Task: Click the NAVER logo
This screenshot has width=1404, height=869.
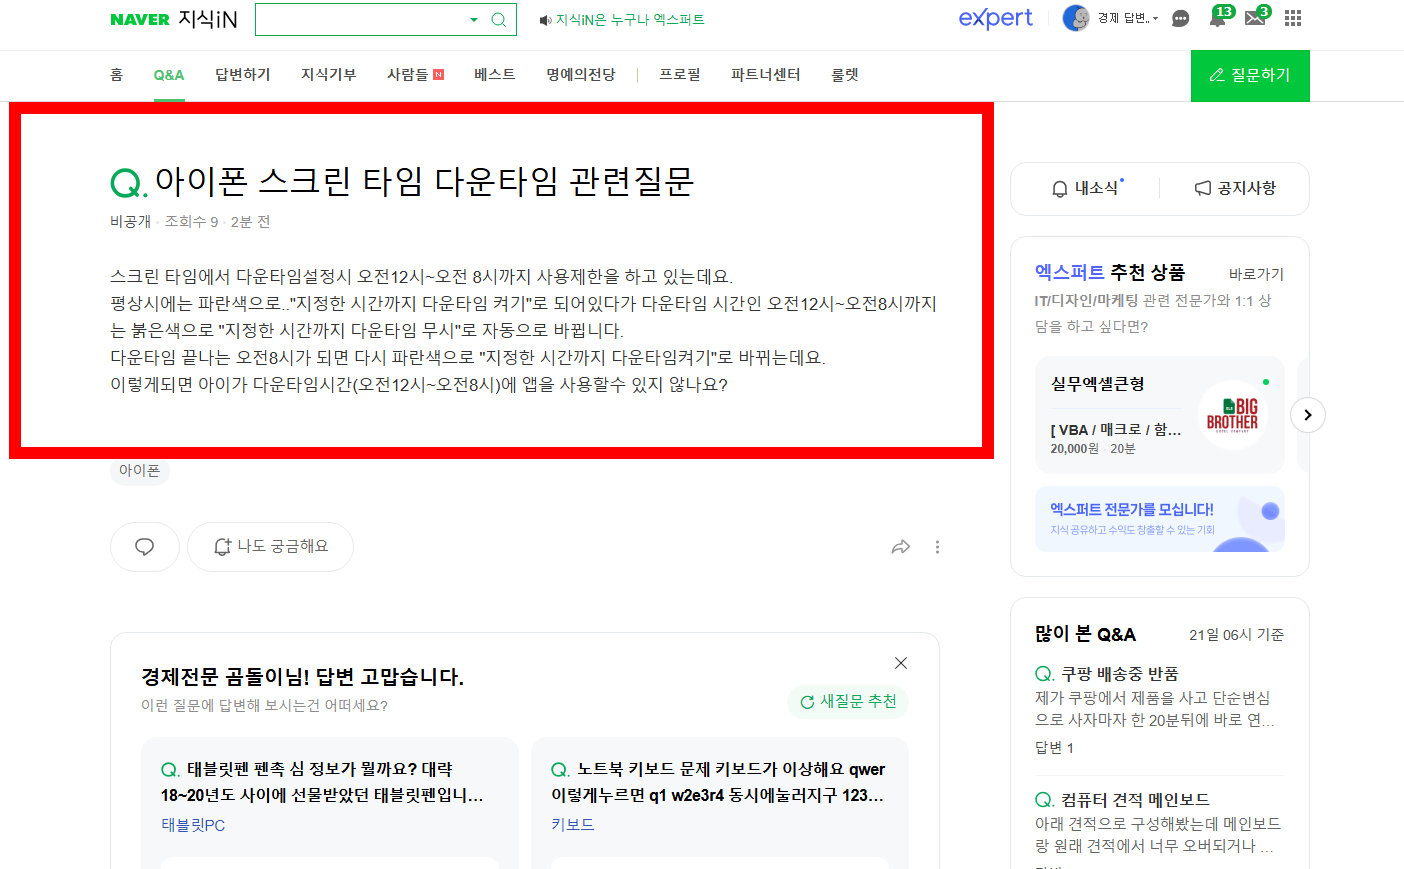Action: pyautogui.click(x=140, y=19)
